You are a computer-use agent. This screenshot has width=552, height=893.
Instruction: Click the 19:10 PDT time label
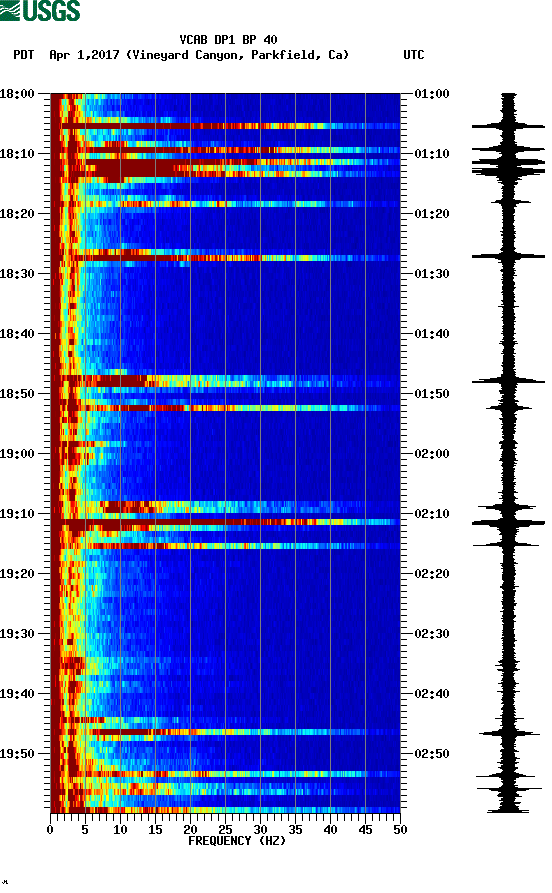click(17, 514)
